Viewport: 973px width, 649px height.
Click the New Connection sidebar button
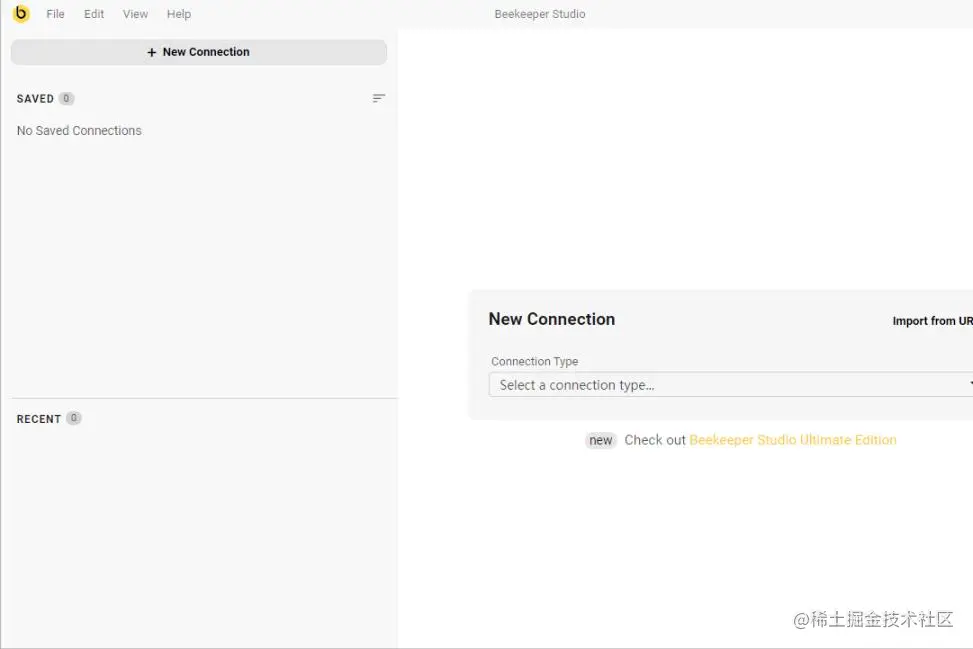pos(199,52)
